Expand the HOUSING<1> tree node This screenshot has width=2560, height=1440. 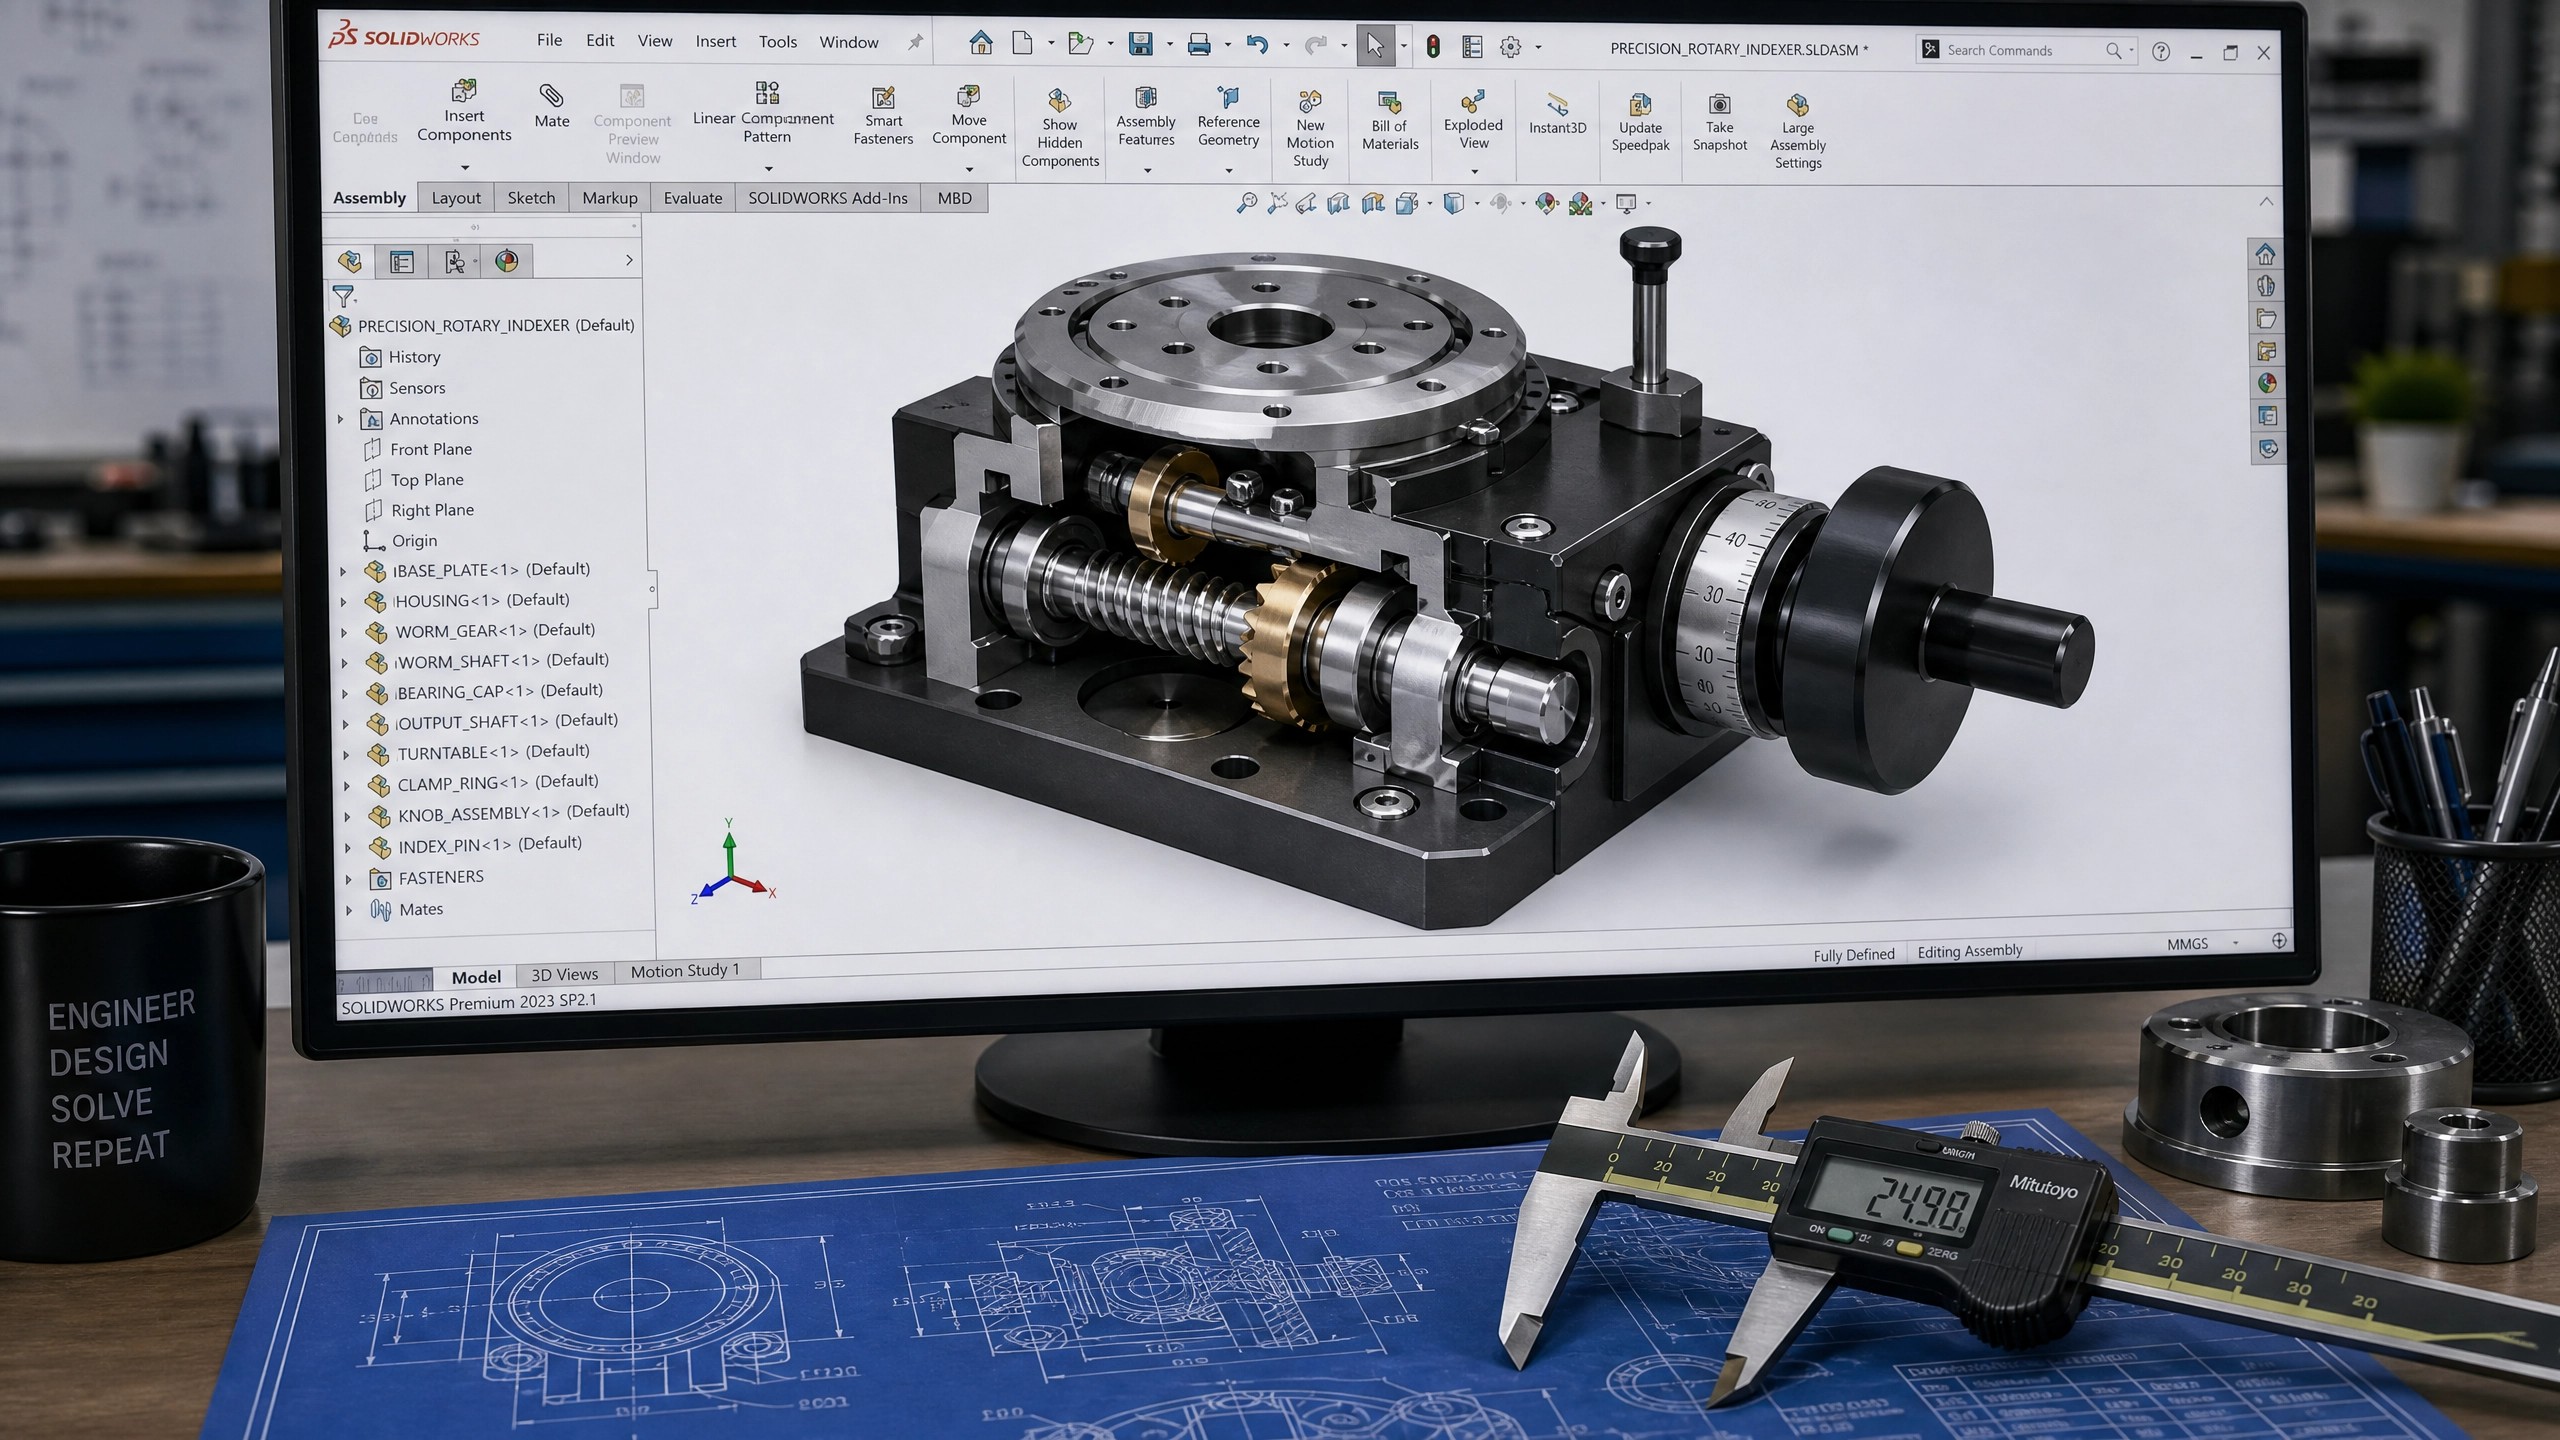(343, 602)
